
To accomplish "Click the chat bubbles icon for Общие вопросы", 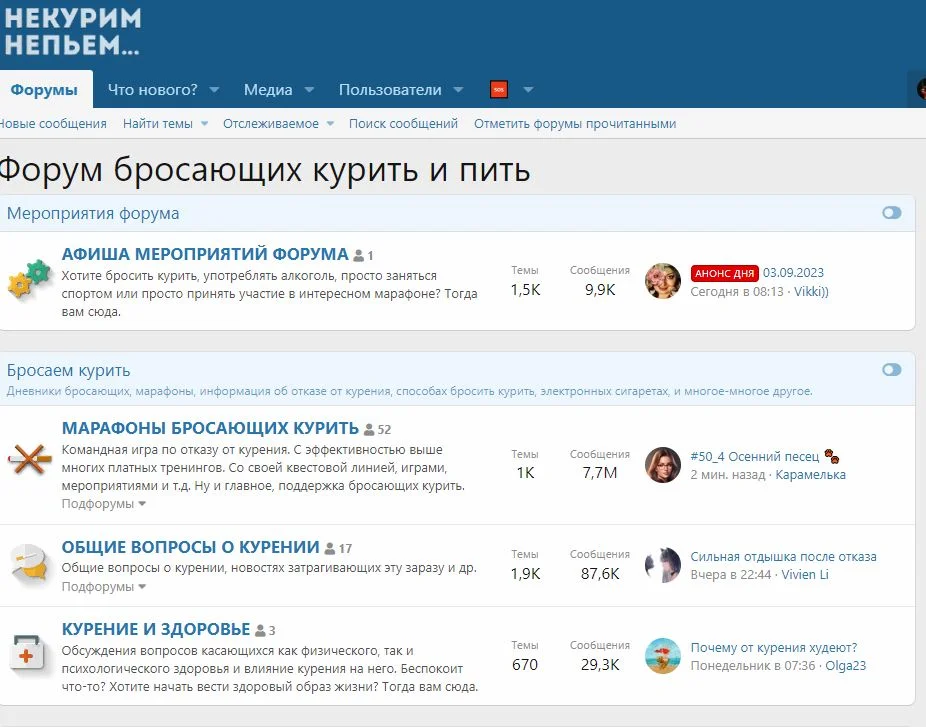I will pos(29,562).
